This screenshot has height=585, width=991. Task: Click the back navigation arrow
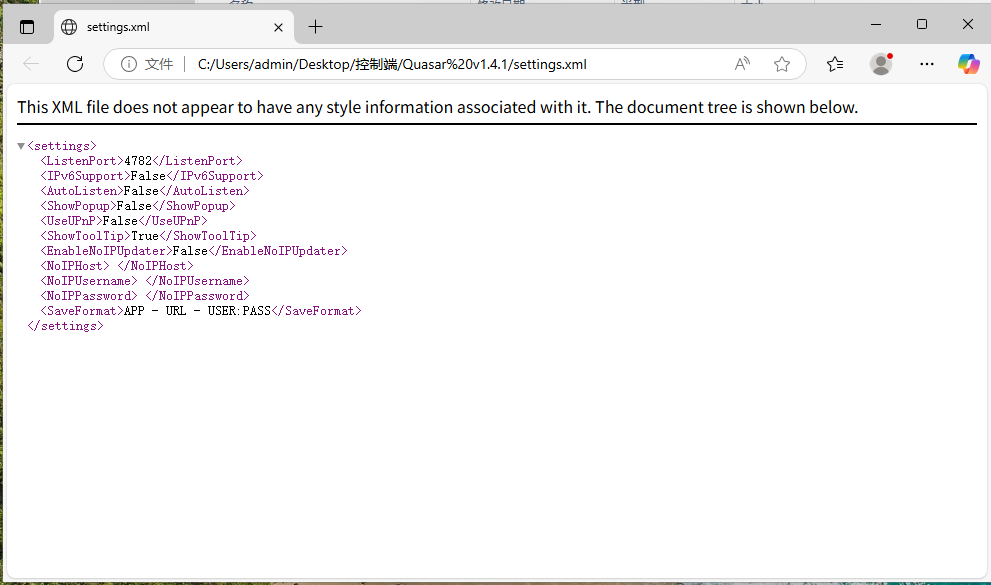coord(31,64)
